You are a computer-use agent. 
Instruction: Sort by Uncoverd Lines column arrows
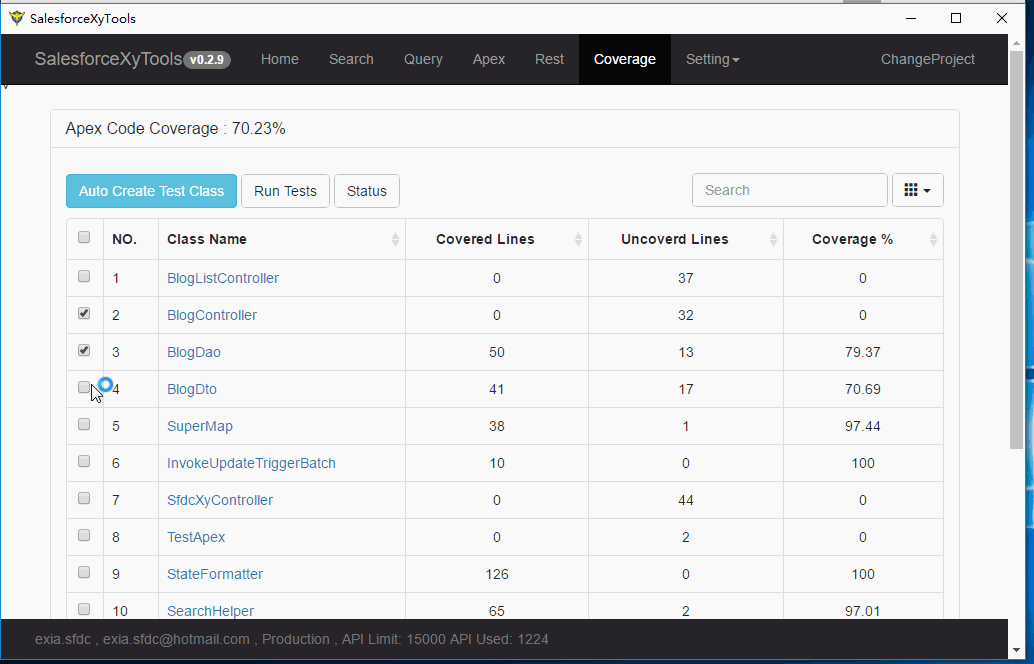(x=773, y=239)
